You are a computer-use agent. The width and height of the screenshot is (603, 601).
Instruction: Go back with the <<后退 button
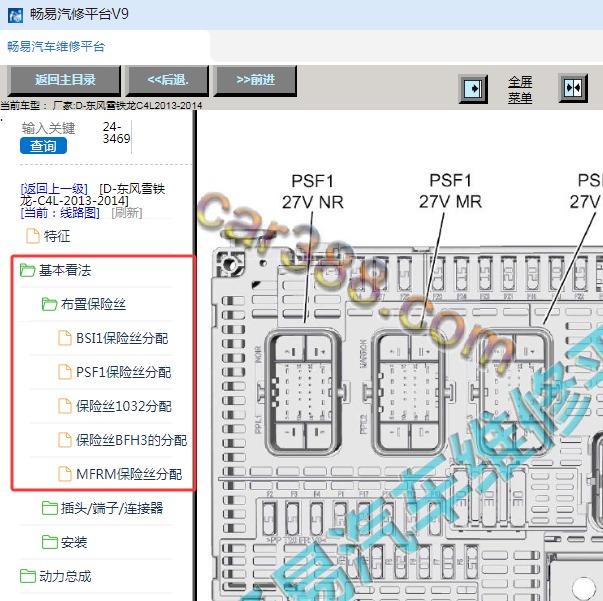[x=168, y=80]
